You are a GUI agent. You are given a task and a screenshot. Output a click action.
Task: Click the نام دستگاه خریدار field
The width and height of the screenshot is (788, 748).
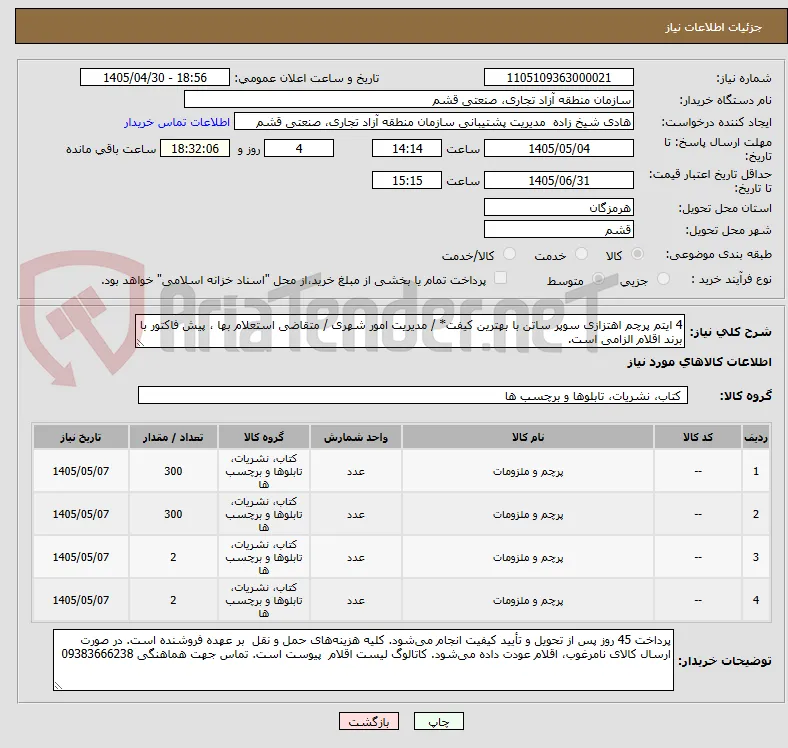[409, 100]
